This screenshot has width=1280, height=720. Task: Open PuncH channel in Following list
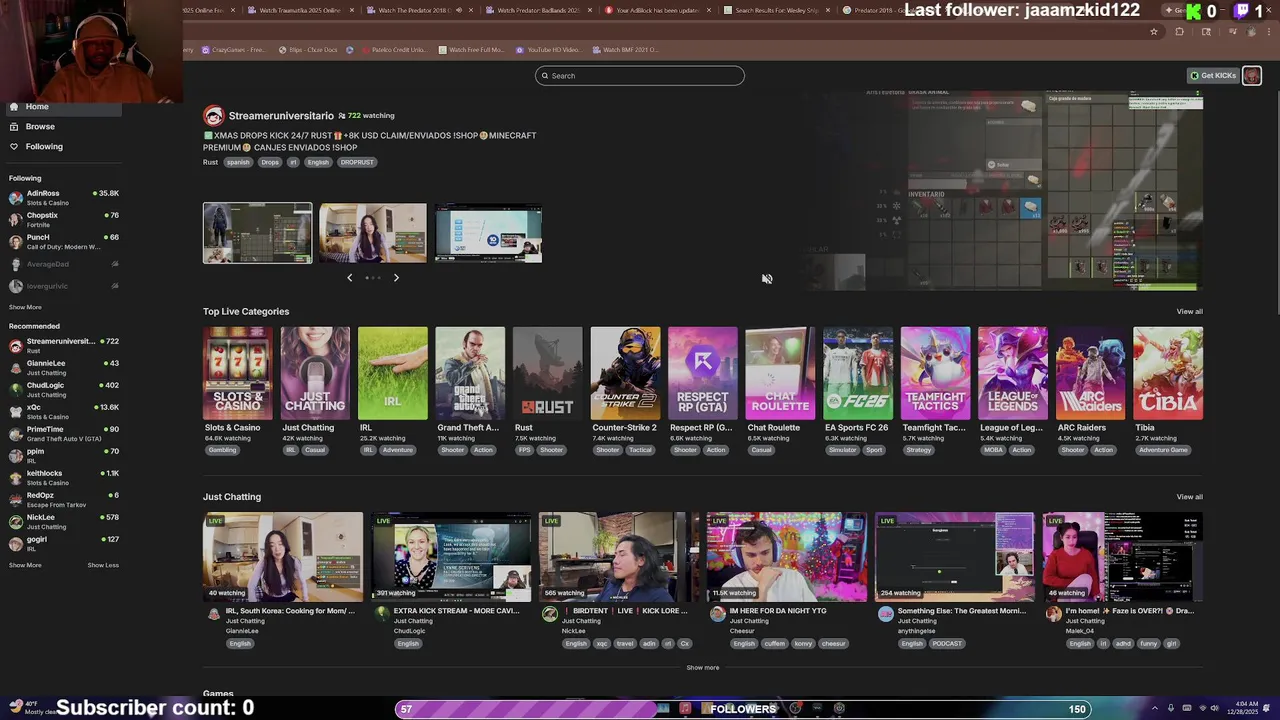coord(64,241)
